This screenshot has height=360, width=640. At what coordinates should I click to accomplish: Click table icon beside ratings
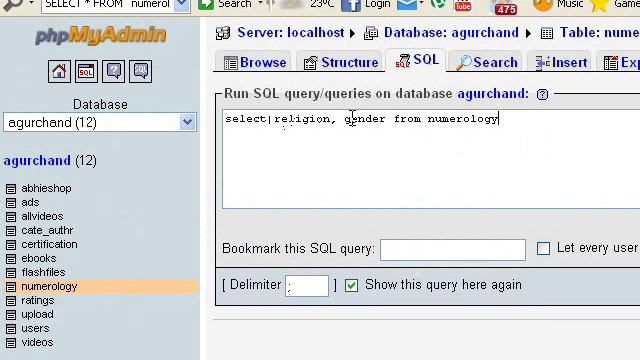[x=11, y=301]
